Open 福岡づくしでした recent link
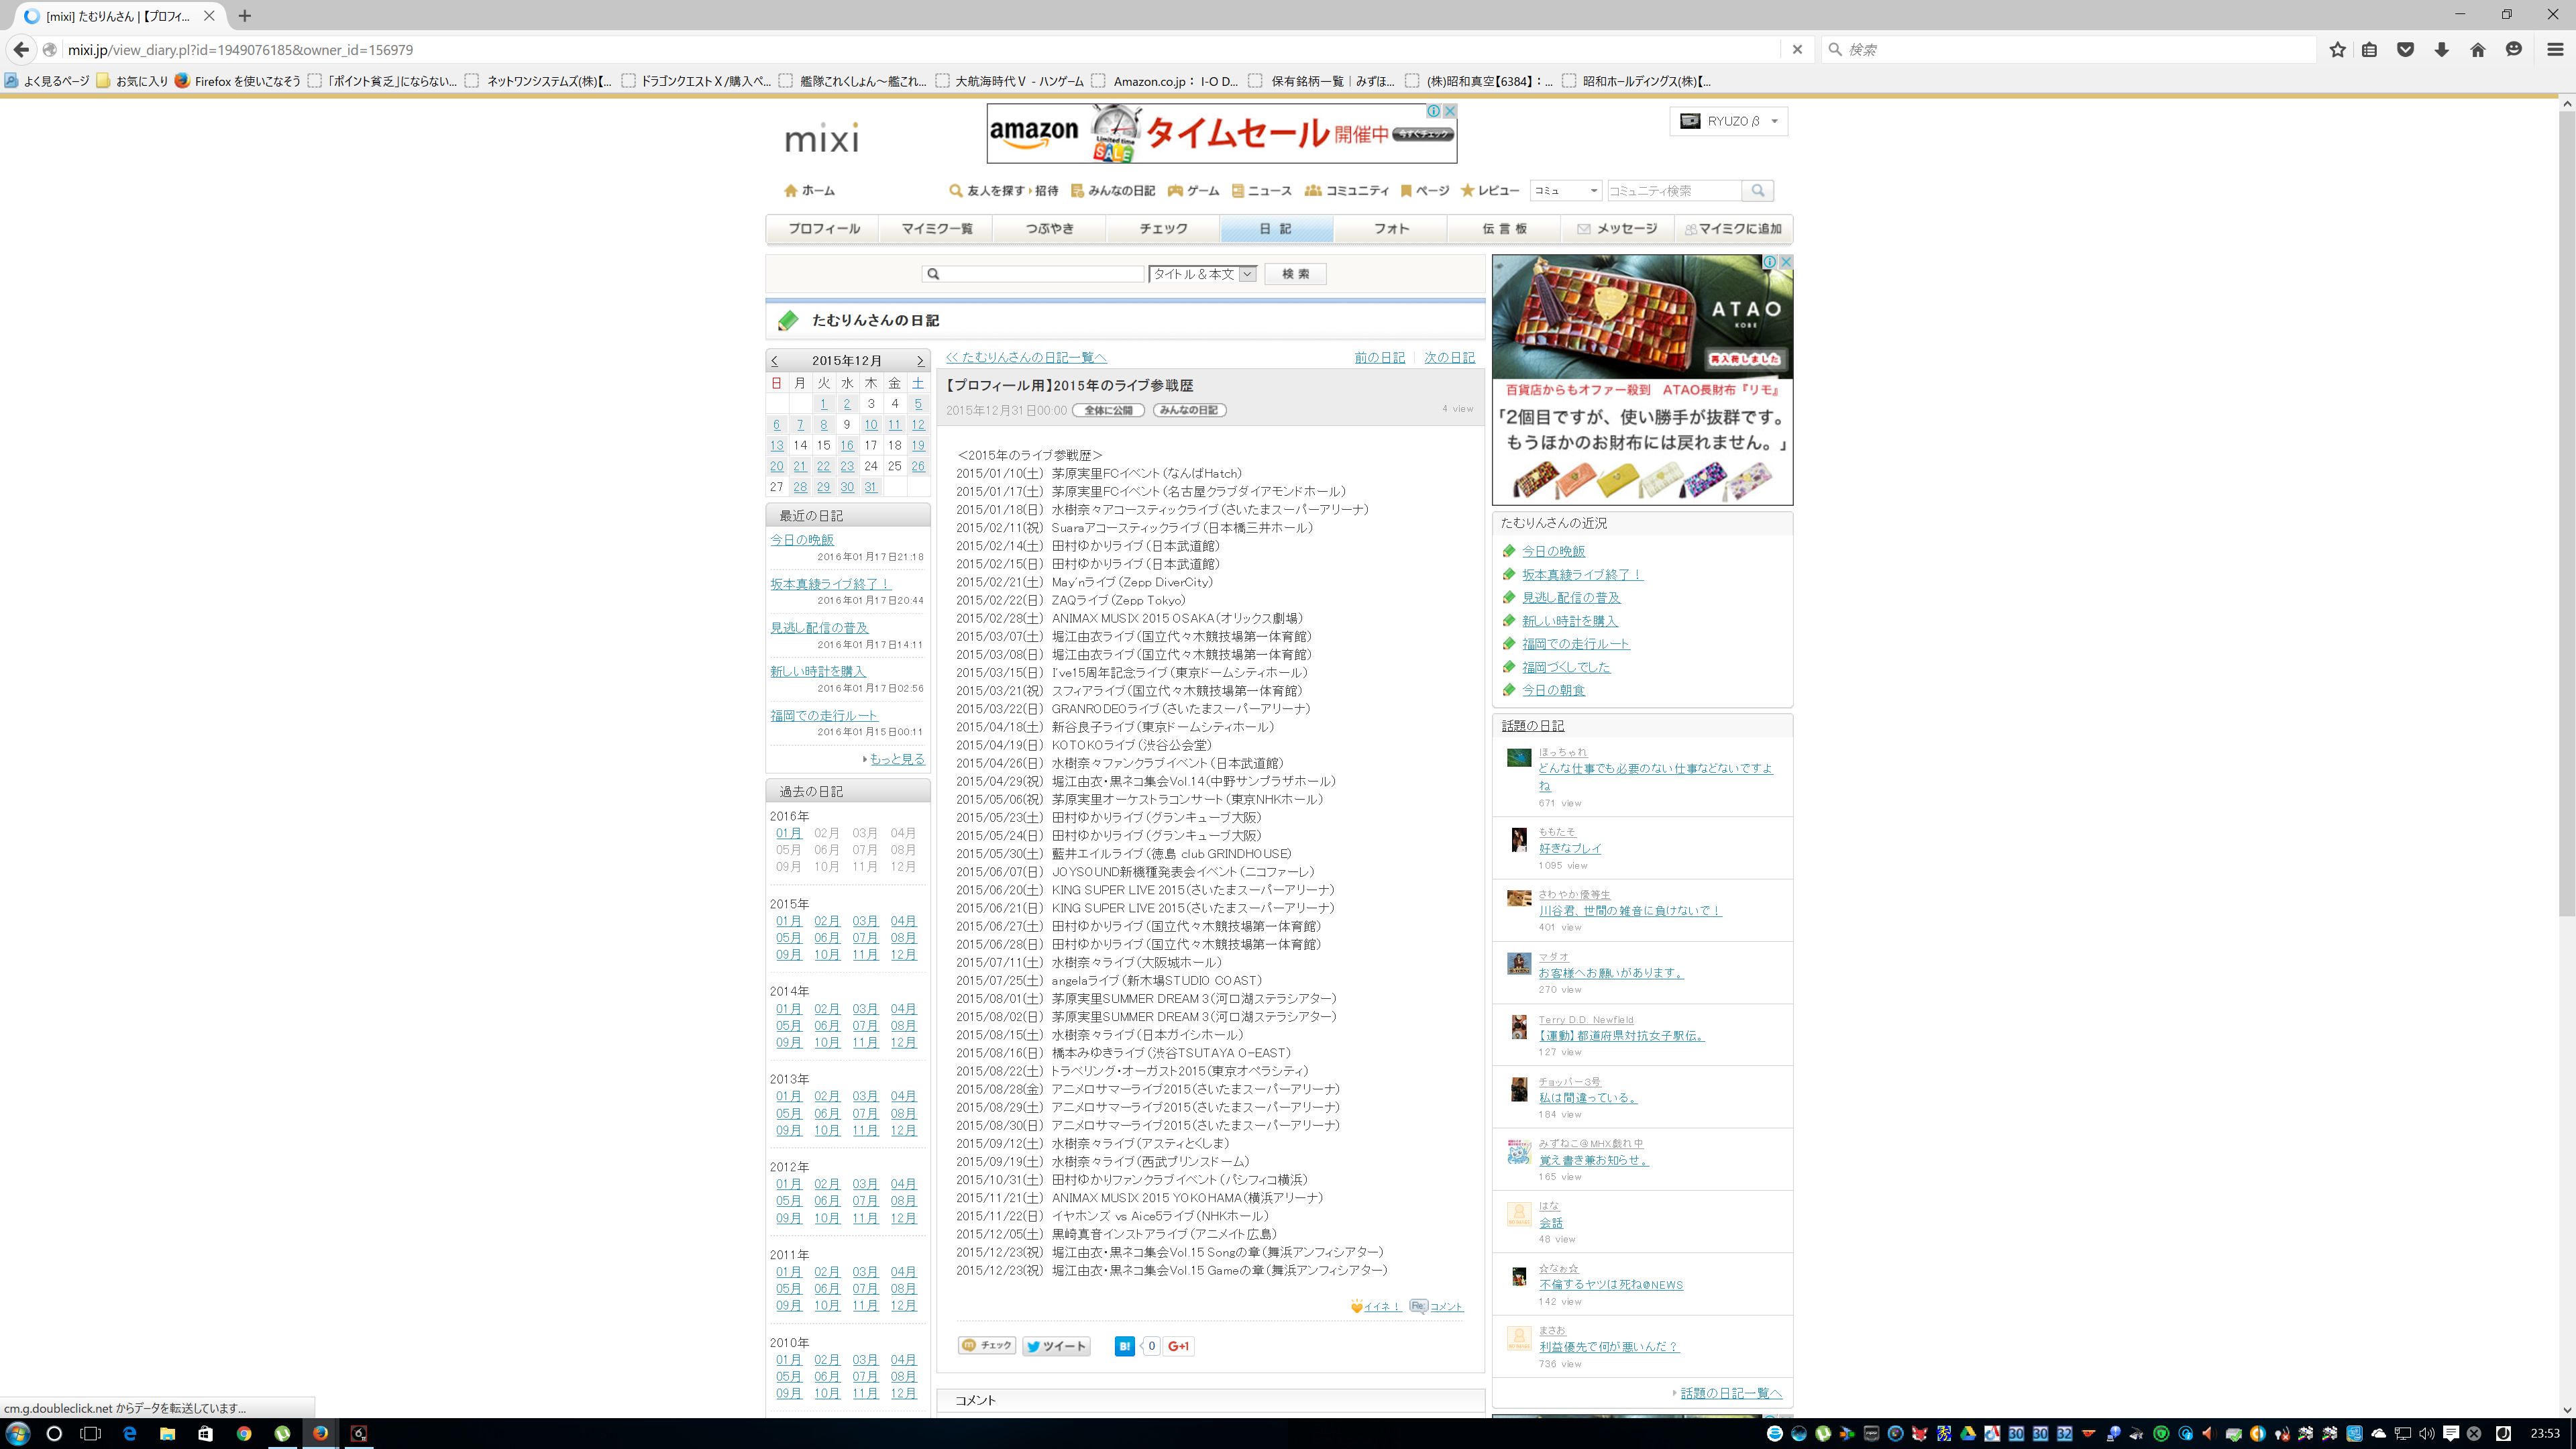This screenshot has height=1449, width=2576. click(1566, 667)
